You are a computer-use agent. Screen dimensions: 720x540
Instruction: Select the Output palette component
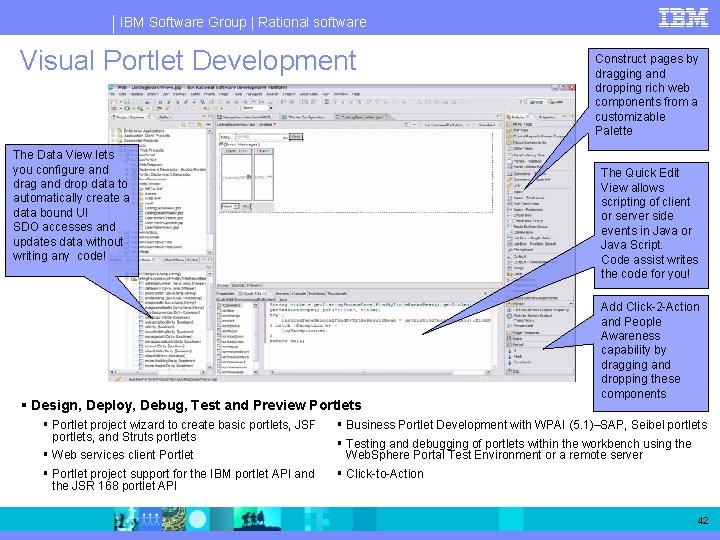[x=518, y=256]
